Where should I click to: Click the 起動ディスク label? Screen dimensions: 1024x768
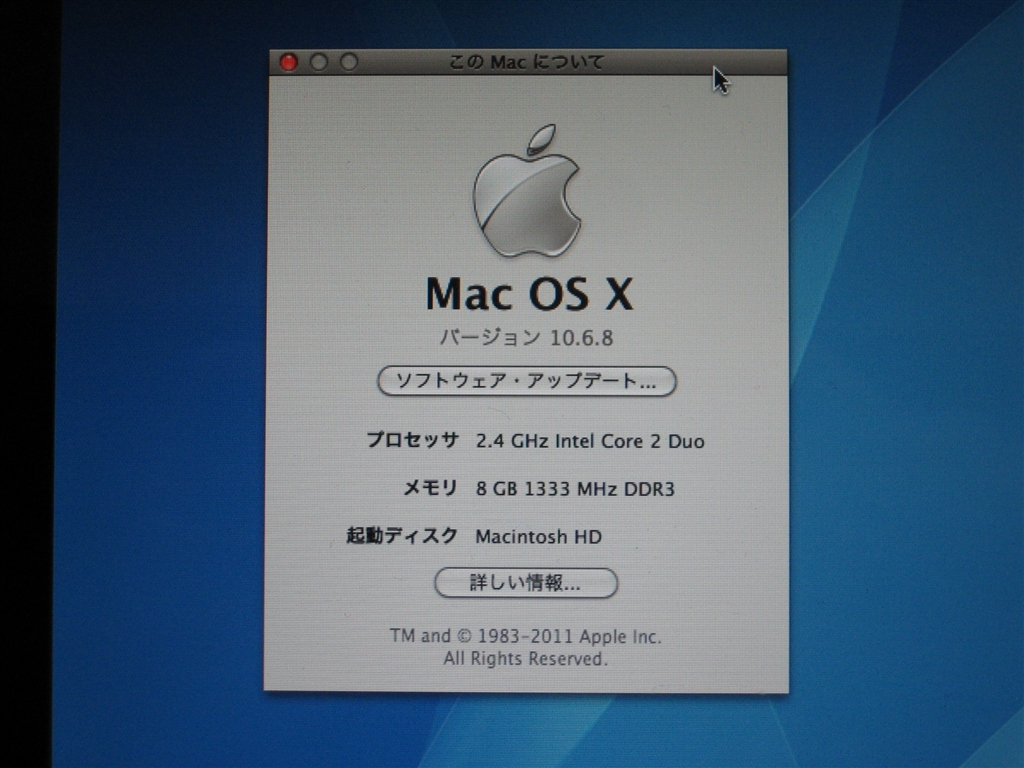[402, 536]
